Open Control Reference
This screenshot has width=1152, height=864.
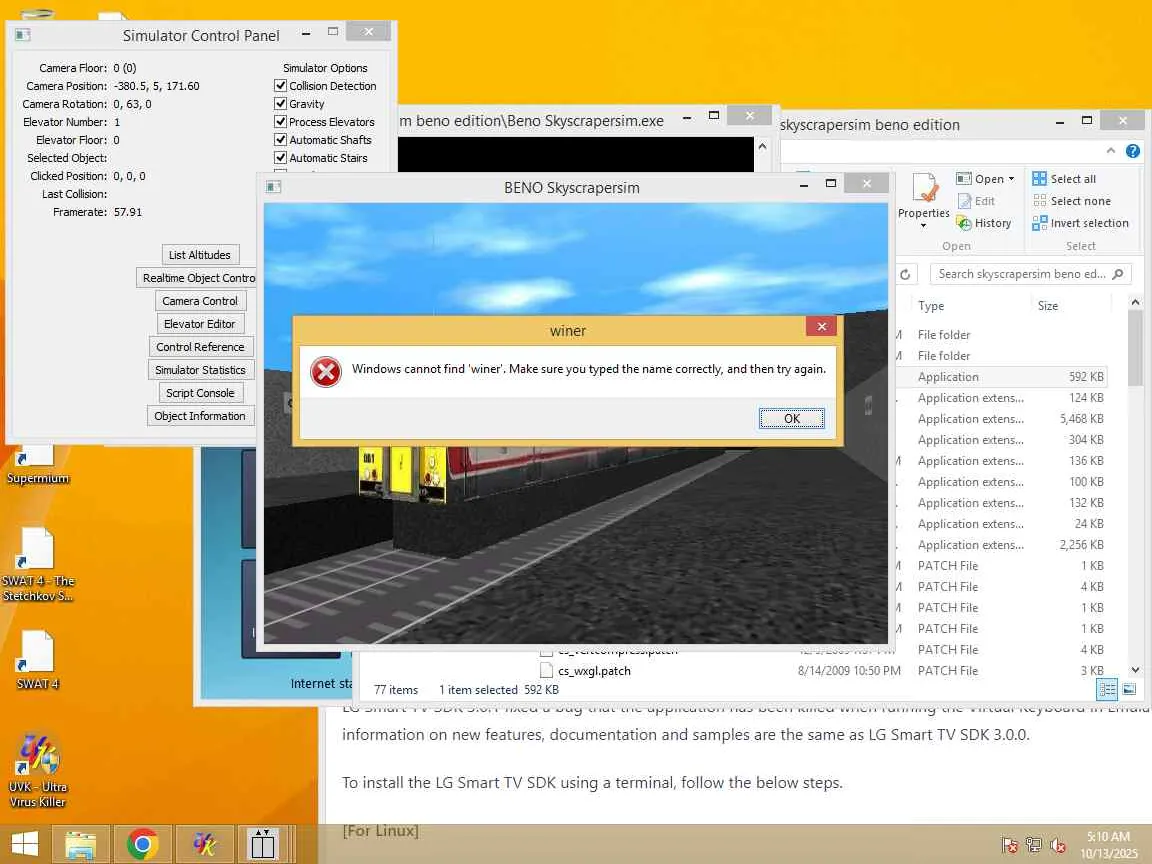click(x=200, y=347)
